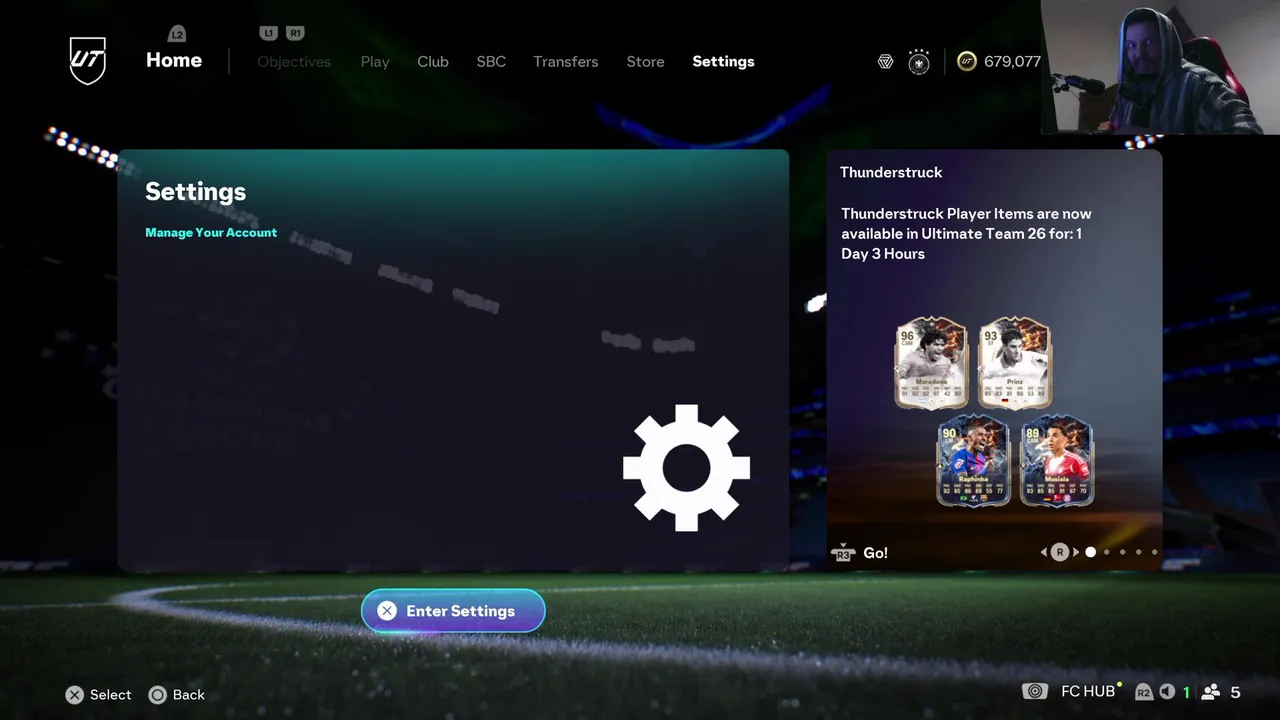The height and width of the screenshot is (720, 1280).
Task: Select the Settings tab
Action: (x=723, y=62)
